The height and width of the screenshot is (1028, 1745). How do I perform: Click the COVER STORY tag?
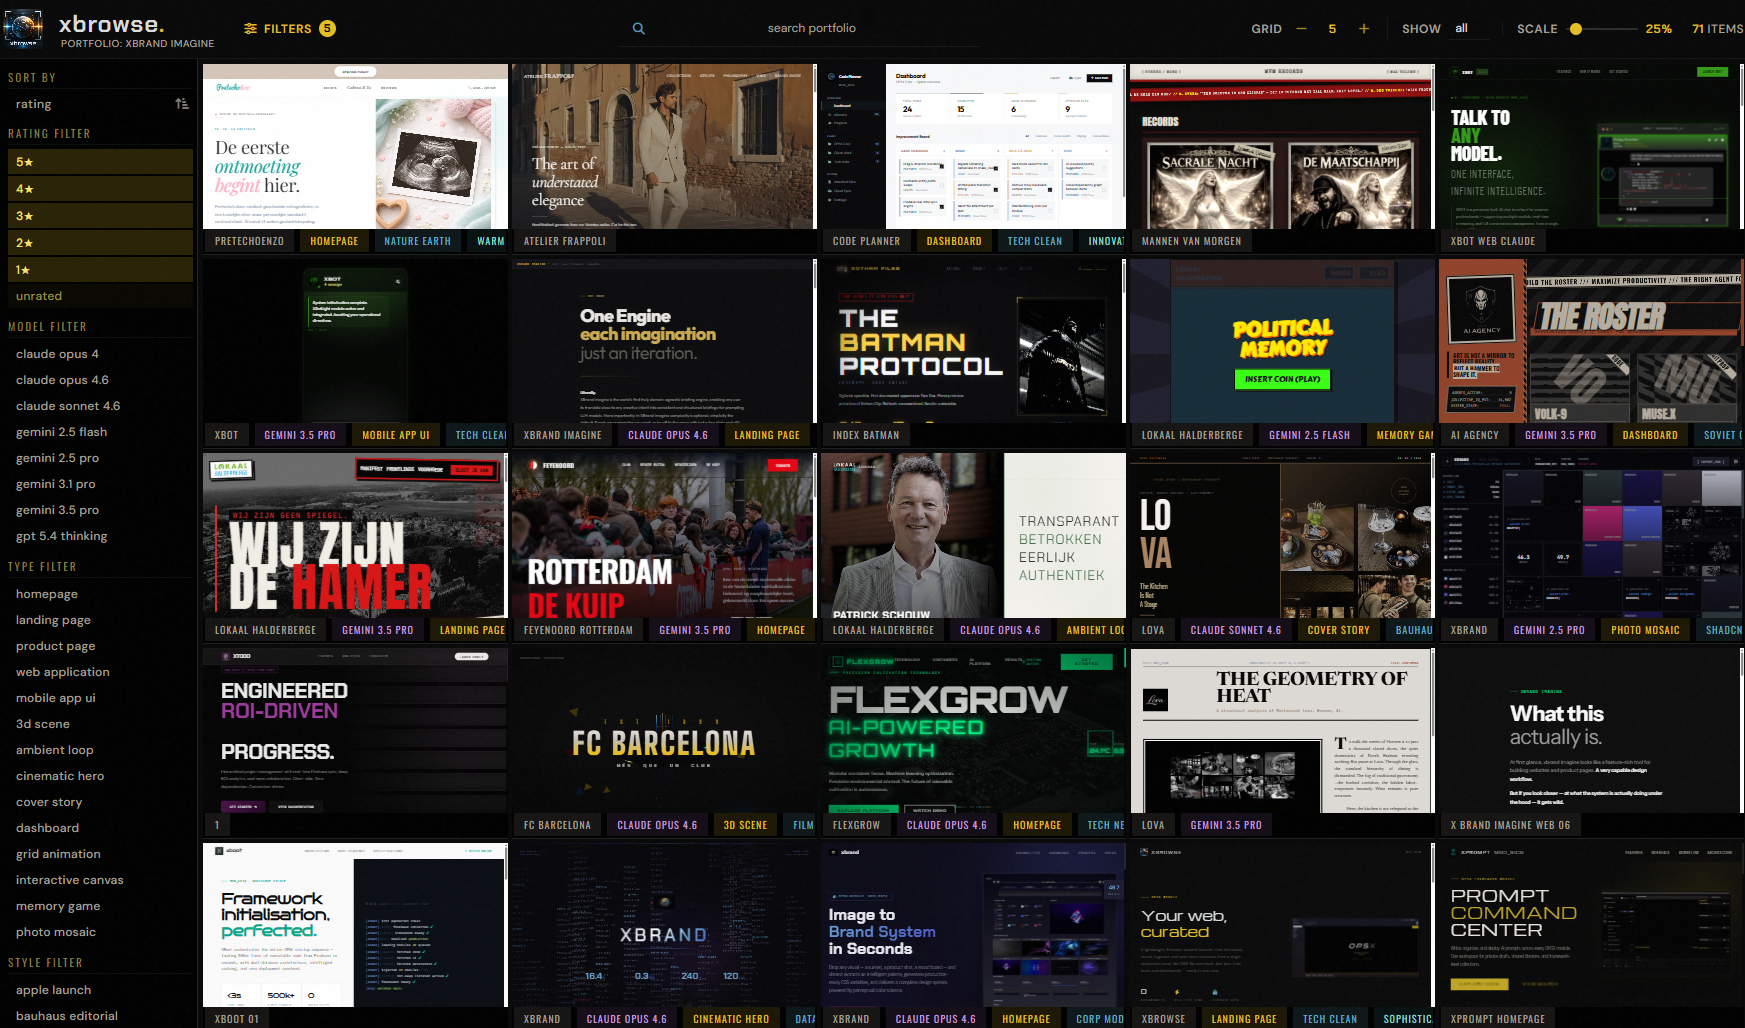coord(1338,630)
